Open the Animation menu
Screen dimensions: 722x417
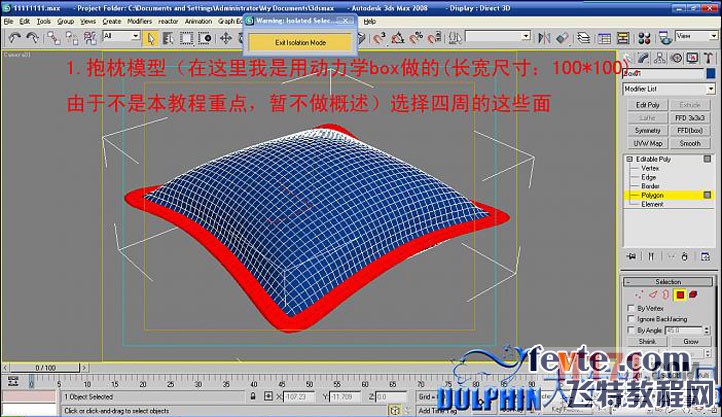coord(198,20)
